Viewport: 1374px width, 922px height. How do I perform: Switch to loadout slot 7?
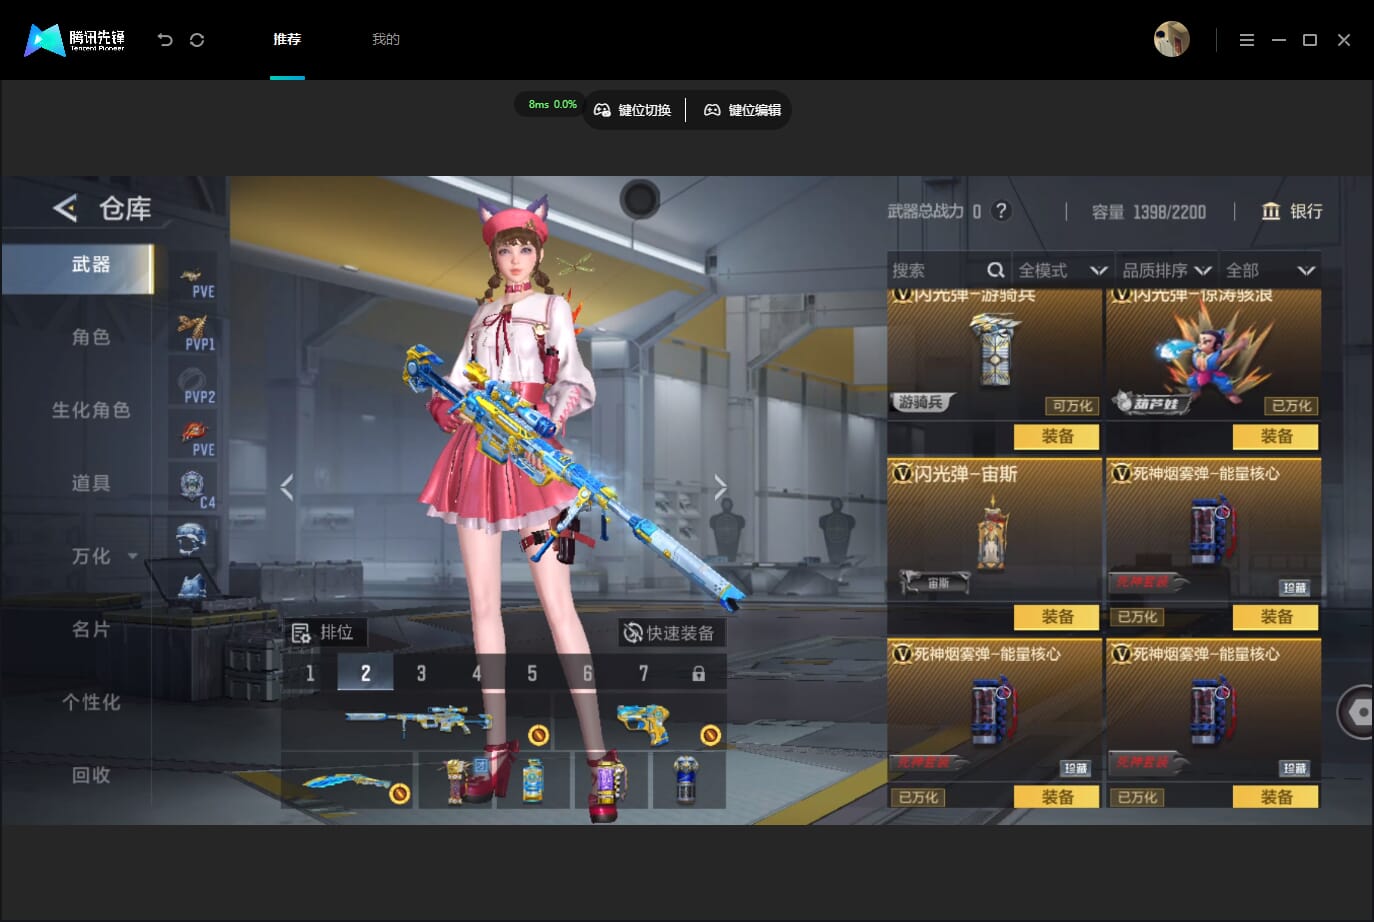(x=643, y=673)
